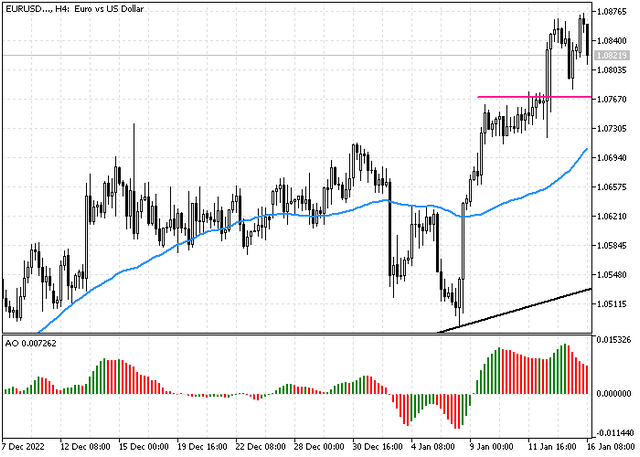Click the time label '22 Dec 08:00'
The height and width of the screenshot is (457, 640).
point(260,446)
